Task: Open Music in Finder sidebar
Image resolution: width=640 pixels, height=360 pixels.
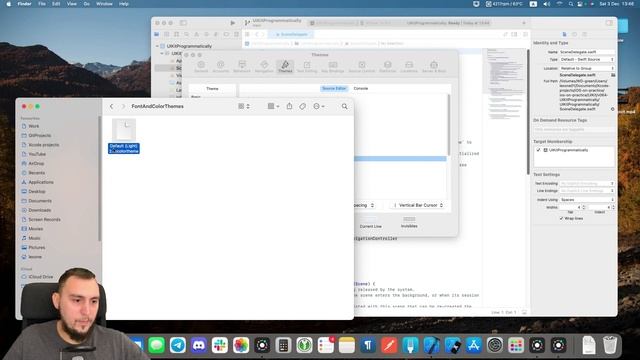Action: click(x=34, y=238)
